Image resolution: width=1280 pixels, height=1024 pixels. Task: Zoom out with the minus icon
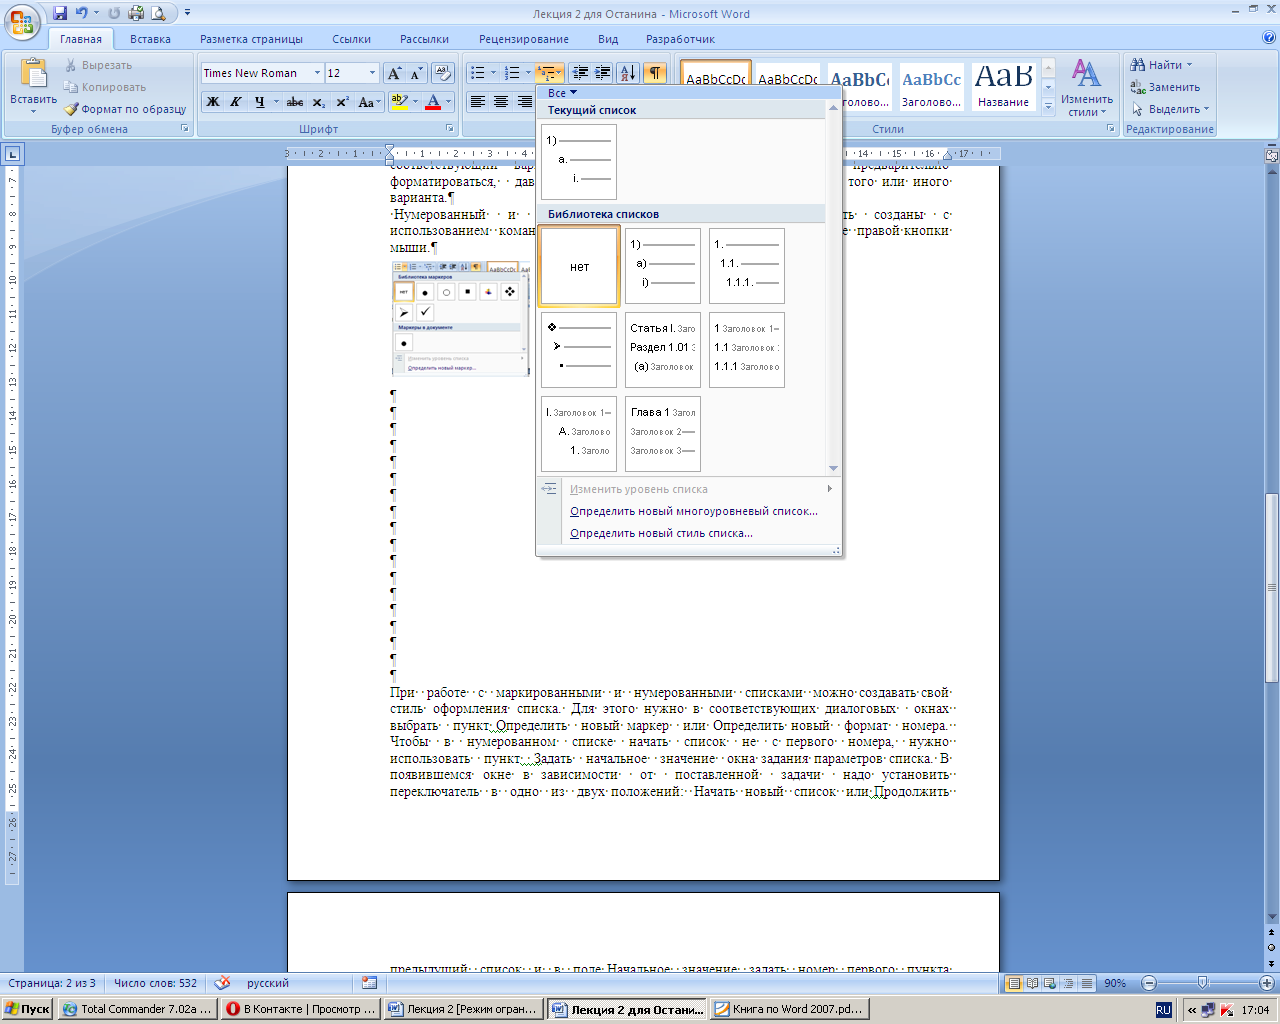(1149, 983)
